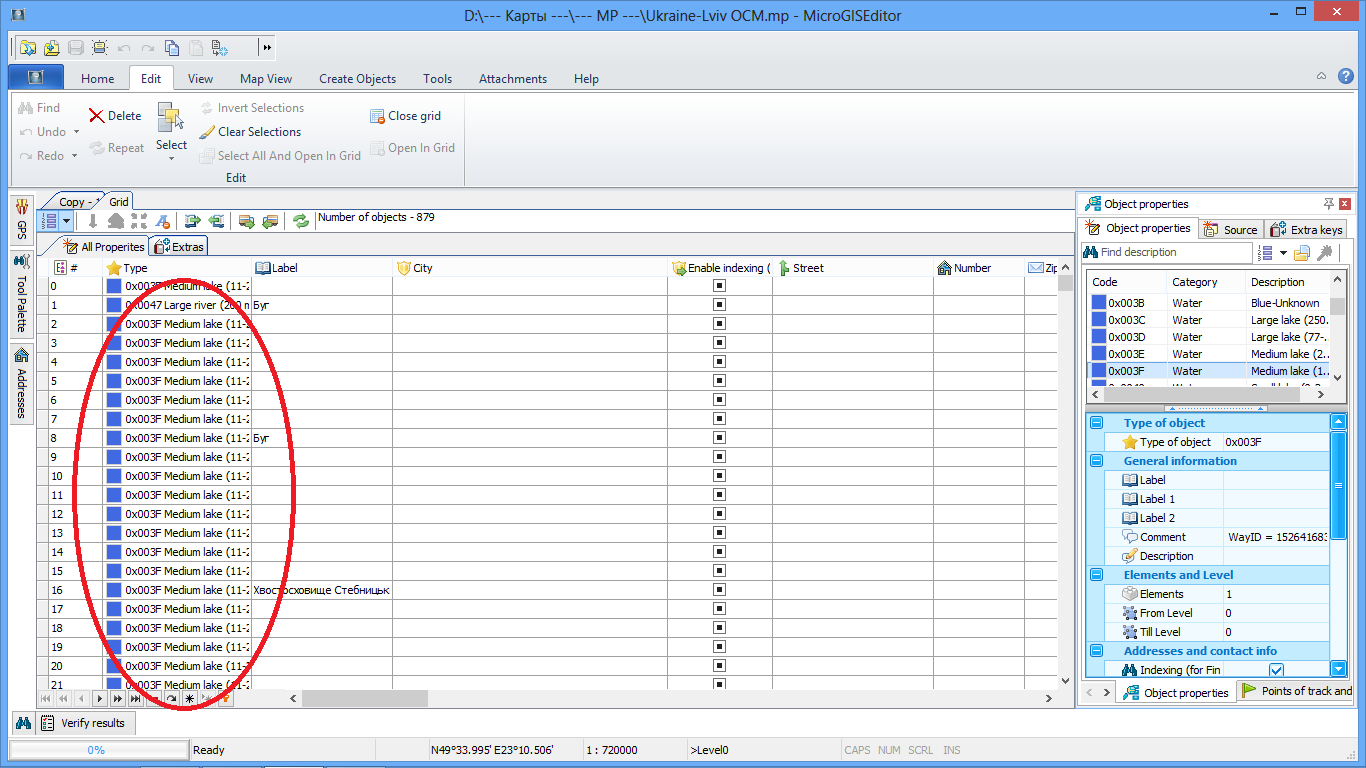Toggle Enable indexing checkbox in row 0
The image size is (1366, 768).
click(719, 286)
